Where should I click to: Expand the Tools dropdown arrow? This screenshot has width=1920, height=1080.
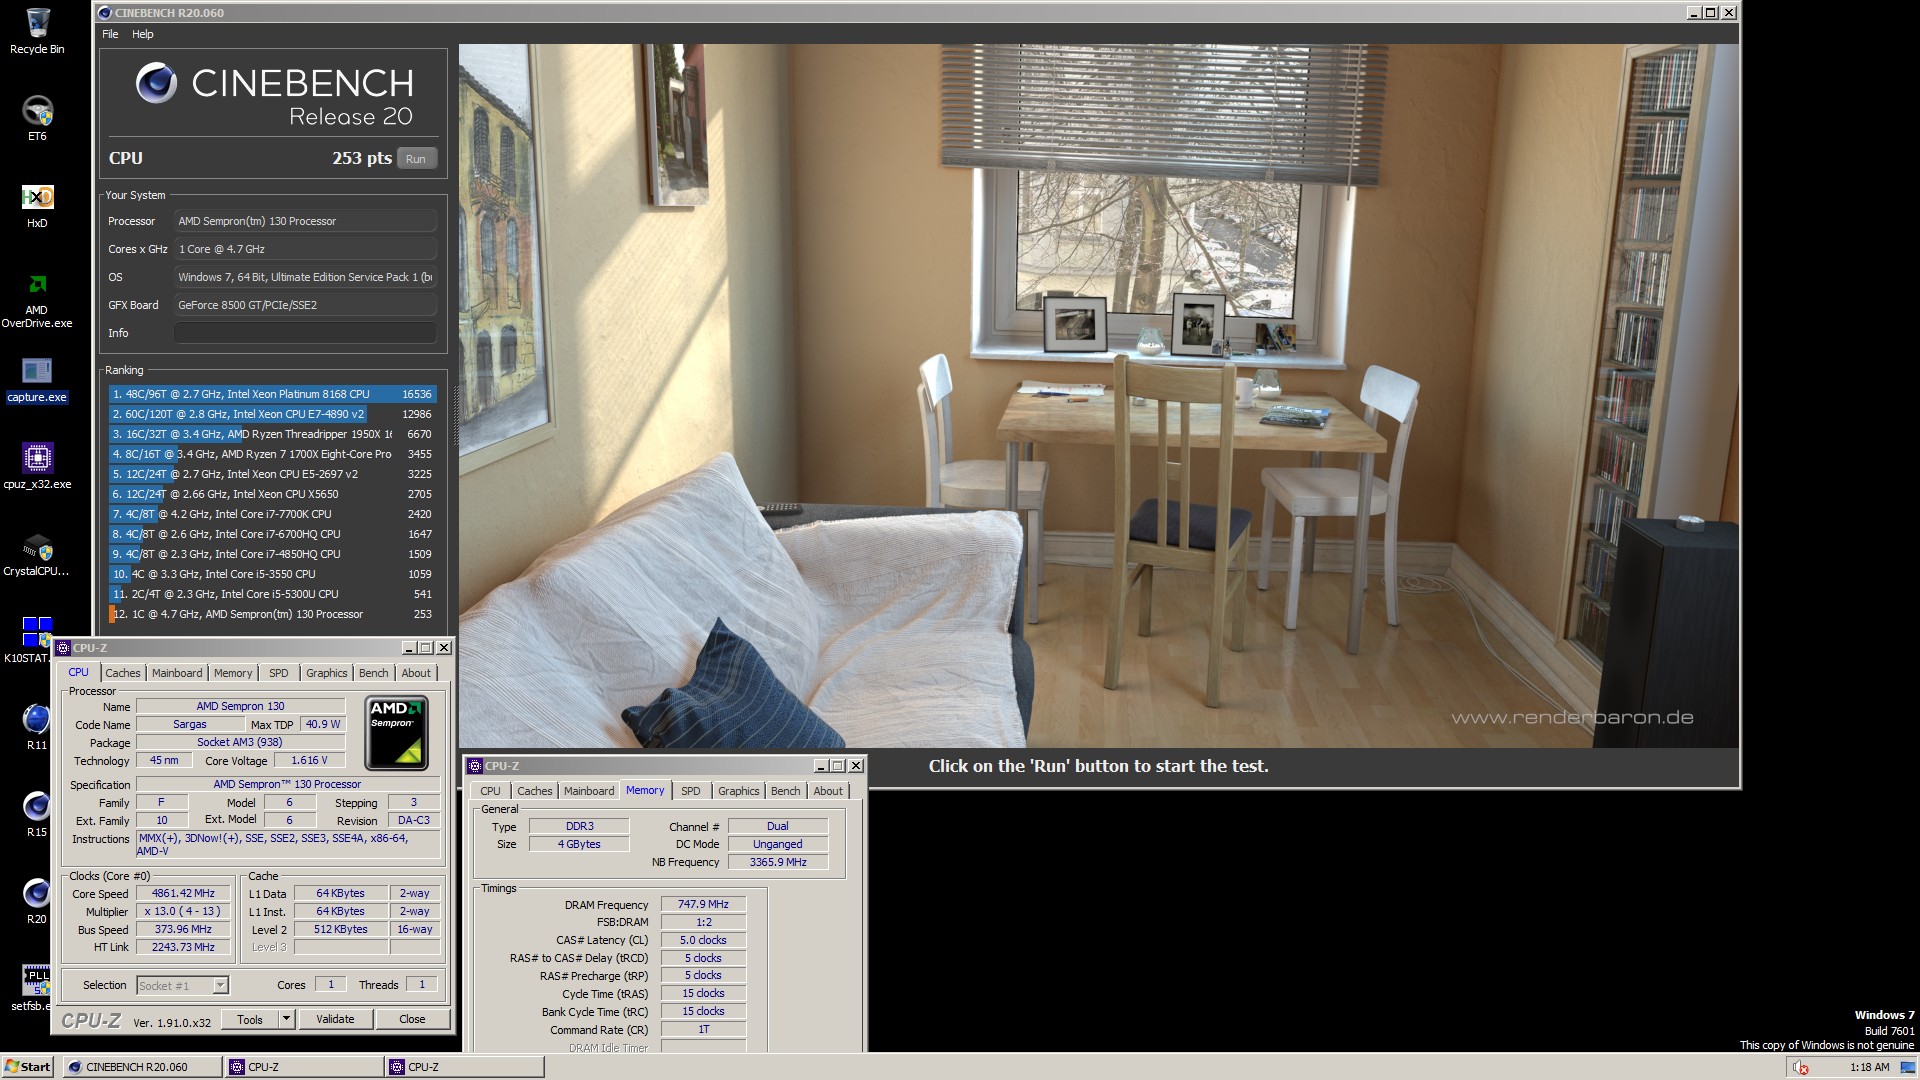[x=286, y=1019]
